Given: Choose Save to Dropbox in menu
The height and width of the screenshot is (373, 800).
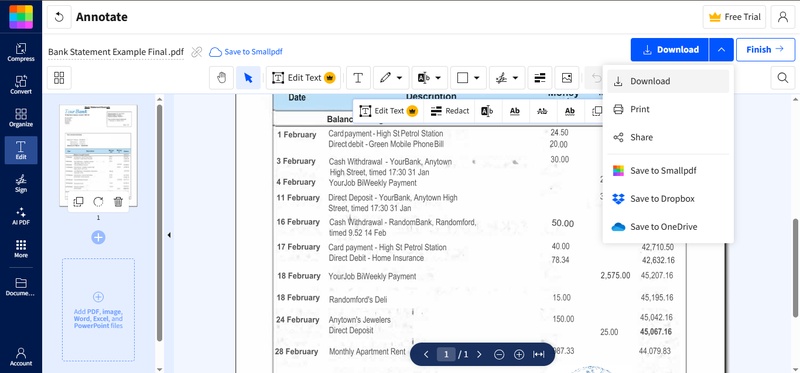Looking at the screenshot, I should pyautogui.click(x=668, y=198).
